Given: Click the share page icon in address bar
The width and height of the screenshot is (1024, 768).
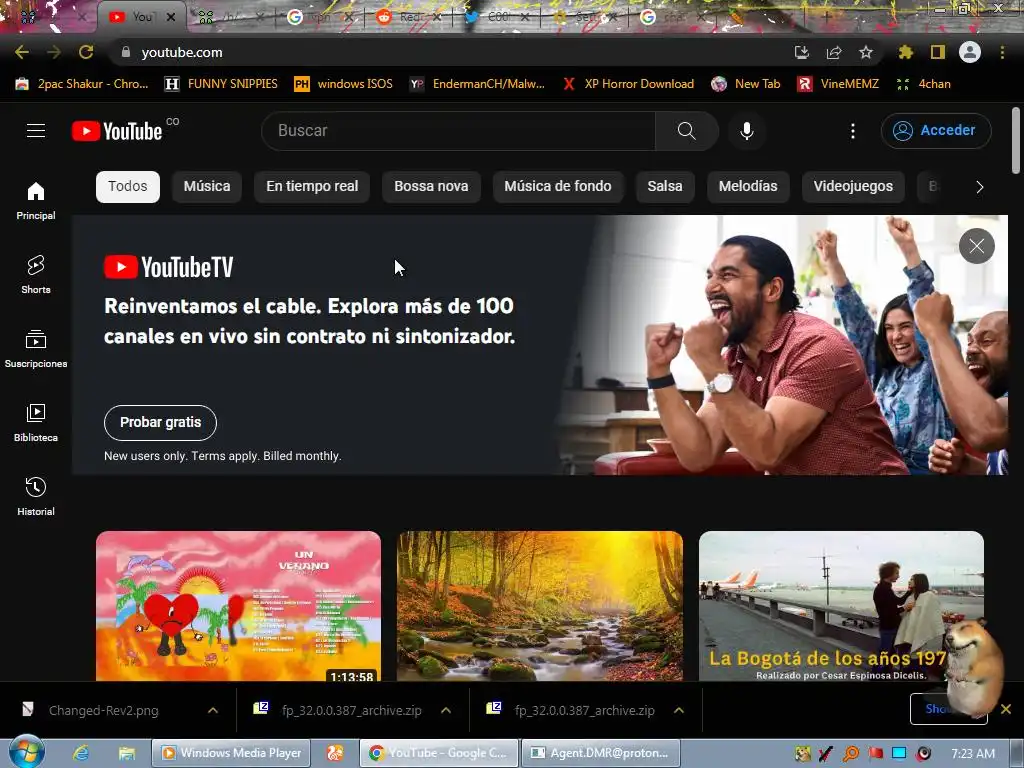Looking at the screenshot, I should (834, 52).
